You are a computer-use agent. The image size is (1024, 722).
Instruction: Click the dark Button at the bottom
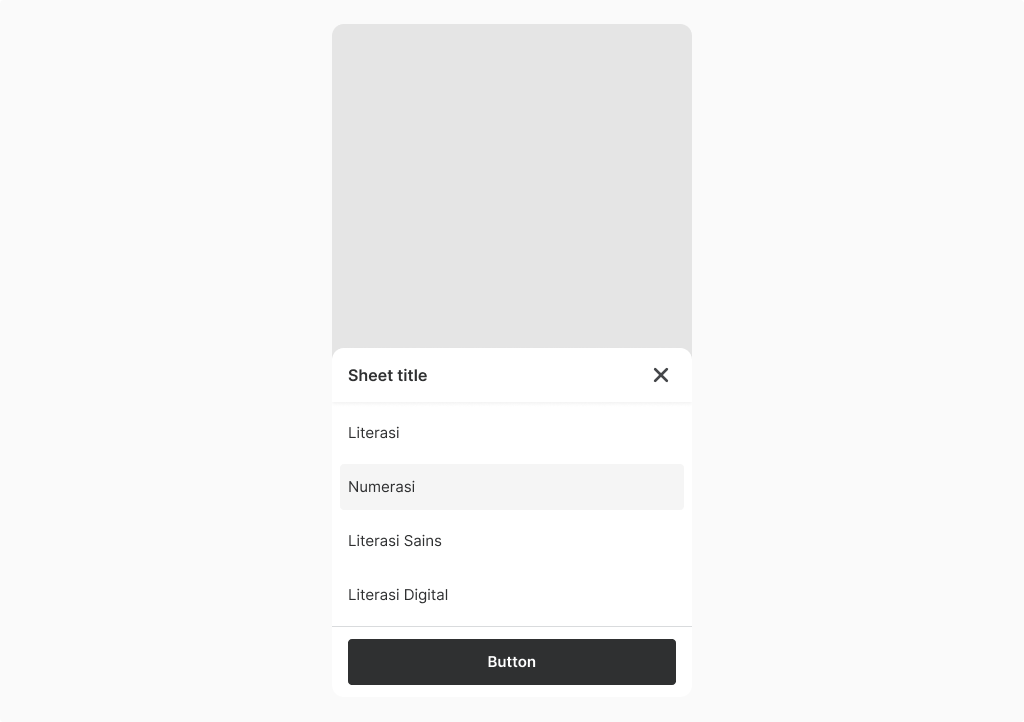point(511,662)
